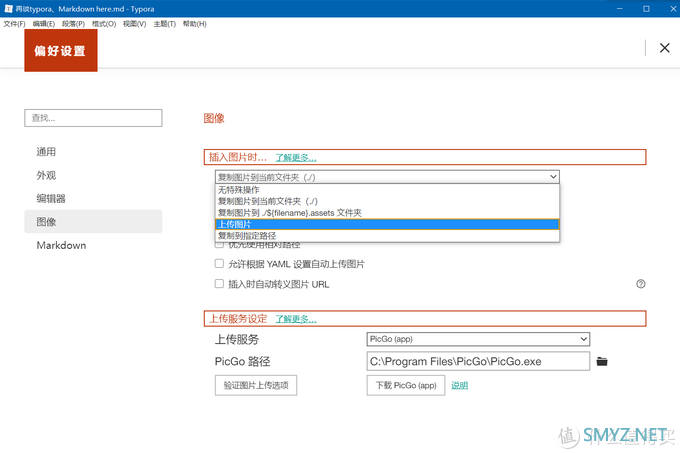The width and height of the screenshot is (680, 454).
Task: Toggle 插入时自动转义图片 URL checkbox
Action: click(219, 284)
